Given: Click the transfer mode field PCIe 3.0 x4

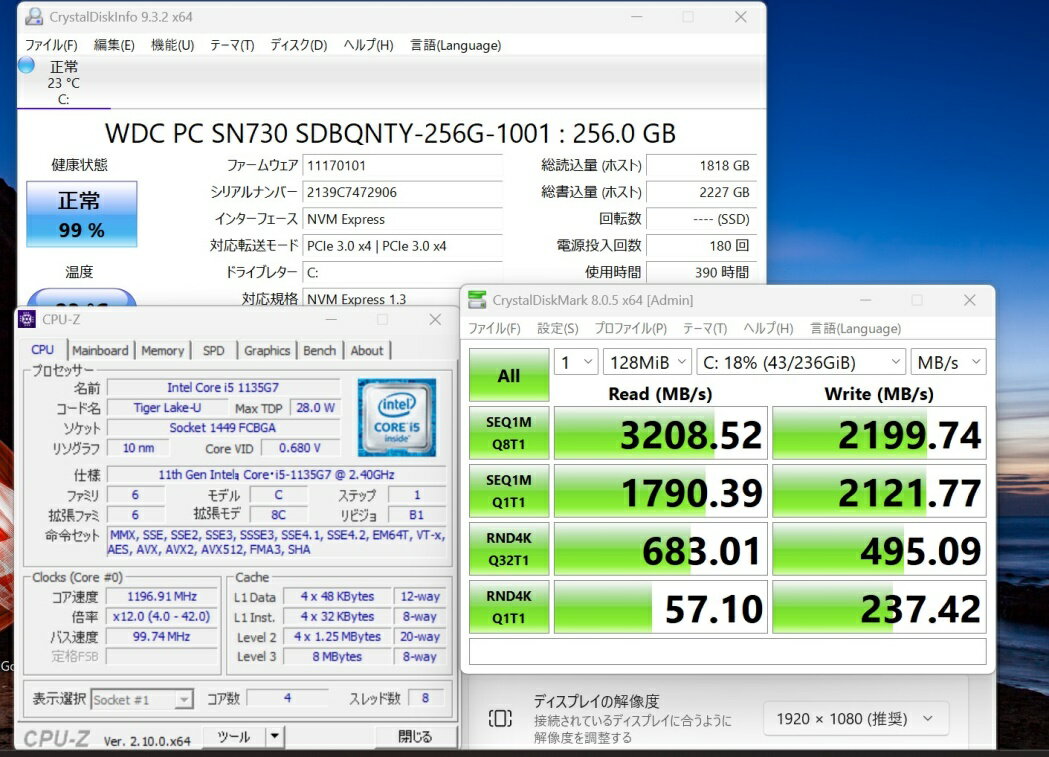Looking at the screenshot, I should pos(403,245).
